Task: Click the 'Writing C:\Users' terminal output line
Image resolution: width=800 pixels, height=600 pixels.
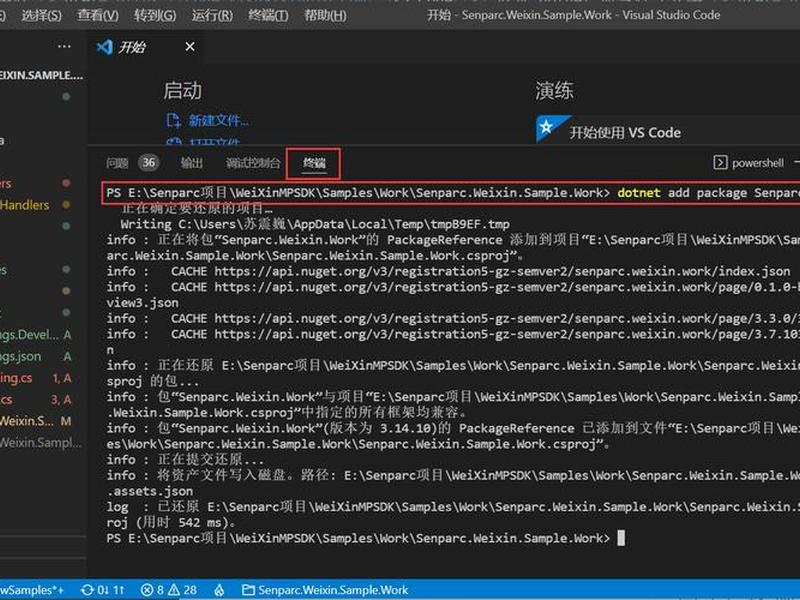Action: click(x=315, y=224)
